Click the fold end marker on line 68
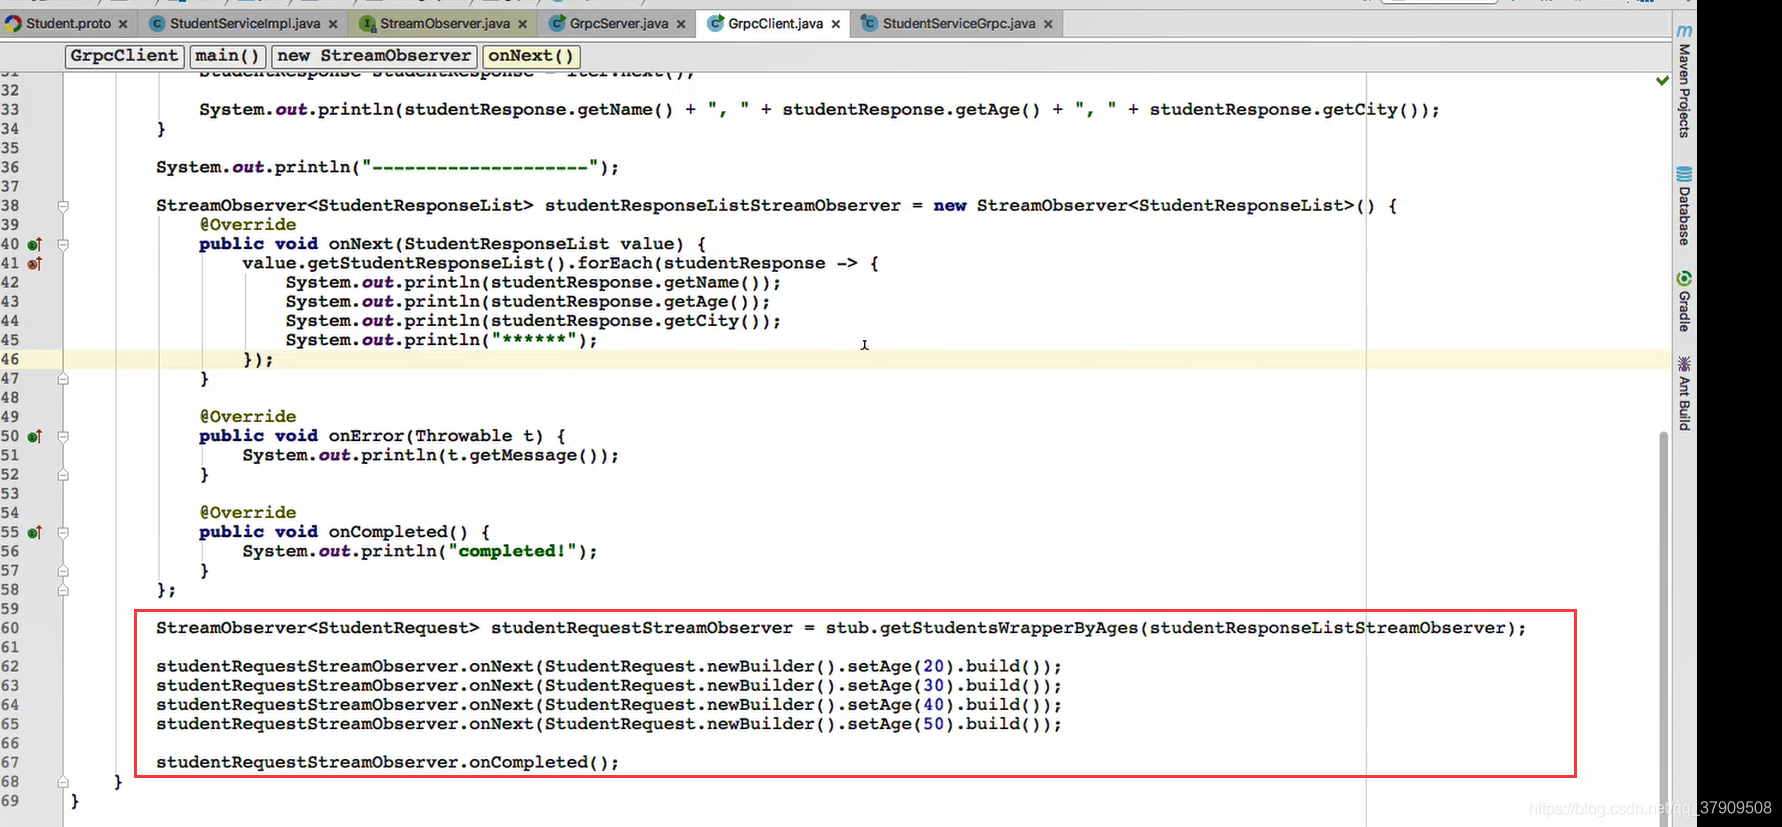 pyautogui.click(x=63, y=782)
